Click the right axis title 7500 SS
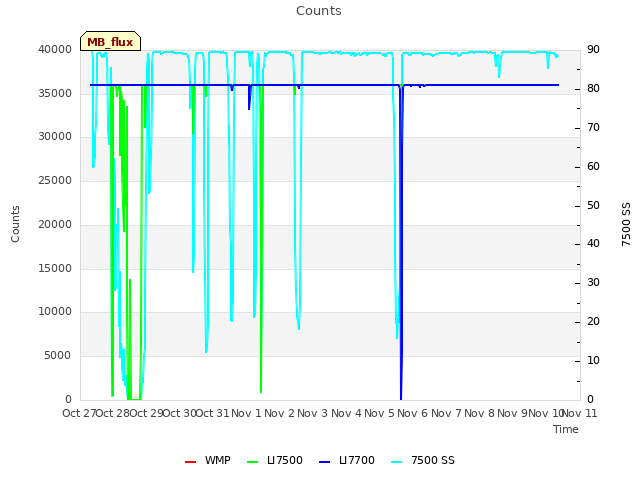 (626, 224)
